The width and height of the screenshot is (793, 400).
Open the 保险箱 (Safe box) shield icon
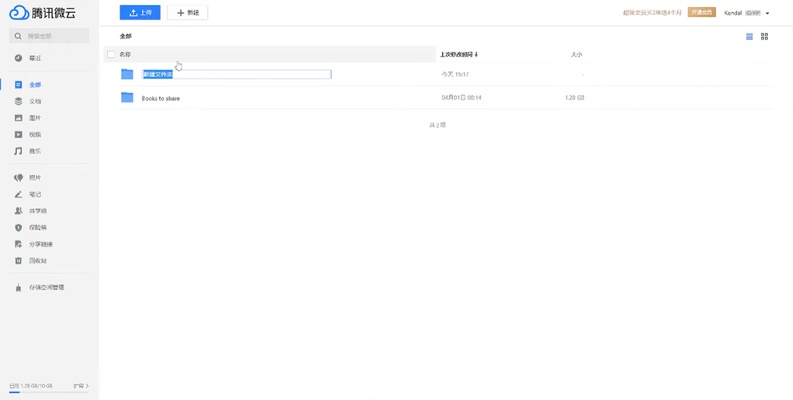click(x=19, y=228)
